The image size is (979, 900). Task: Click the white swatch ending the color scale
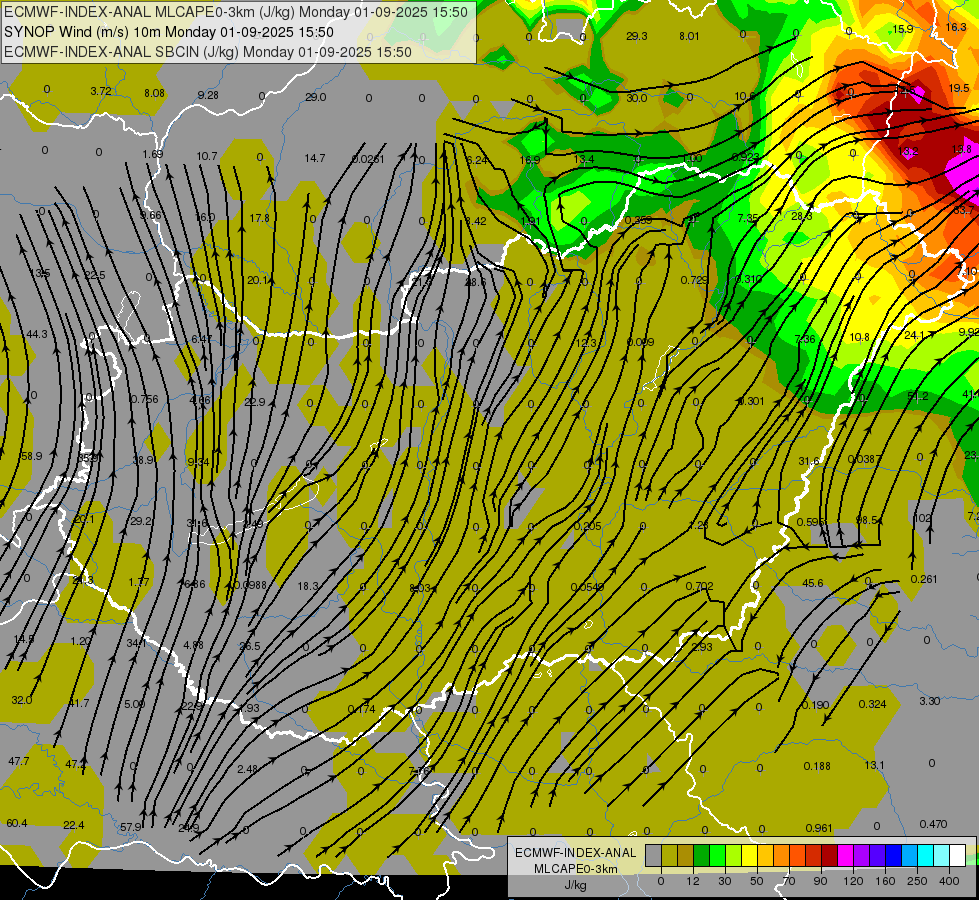(958, 855)
